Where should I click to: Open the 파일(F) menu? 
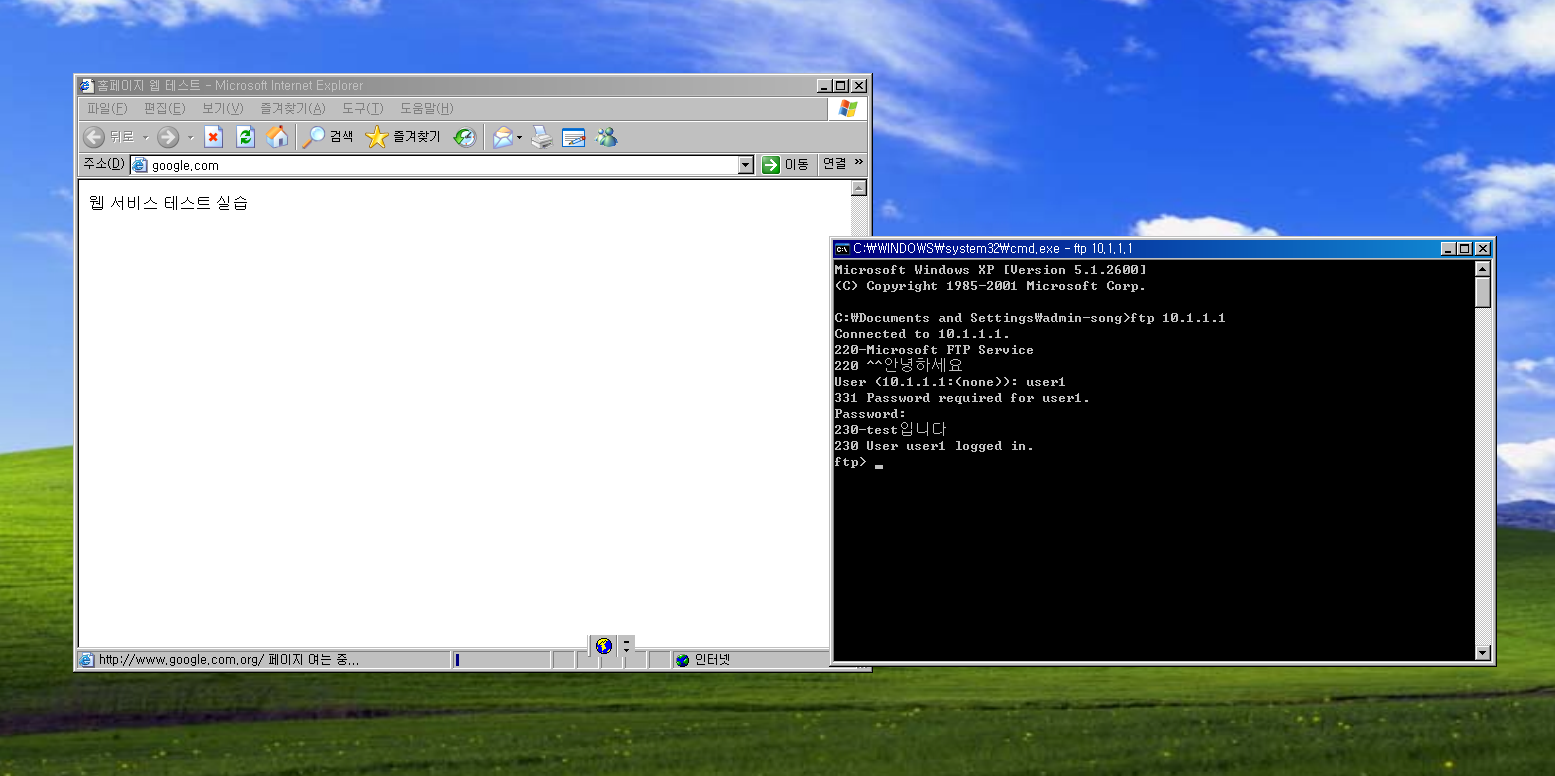click(107, 108)
